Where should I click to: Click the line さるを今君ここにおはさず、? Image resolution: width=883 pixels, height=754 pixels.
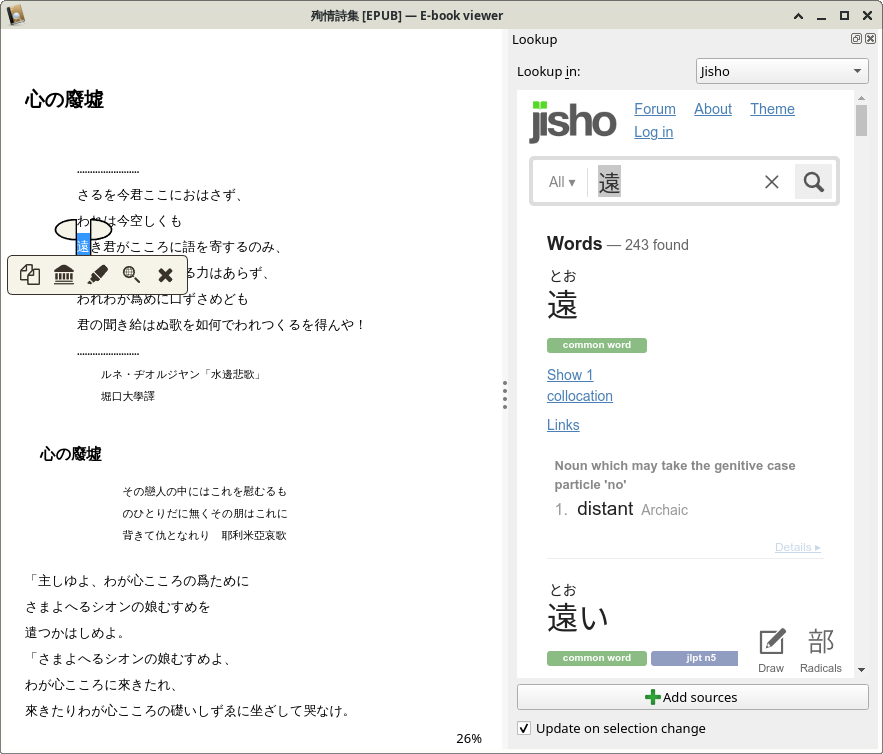coord(160,195)
